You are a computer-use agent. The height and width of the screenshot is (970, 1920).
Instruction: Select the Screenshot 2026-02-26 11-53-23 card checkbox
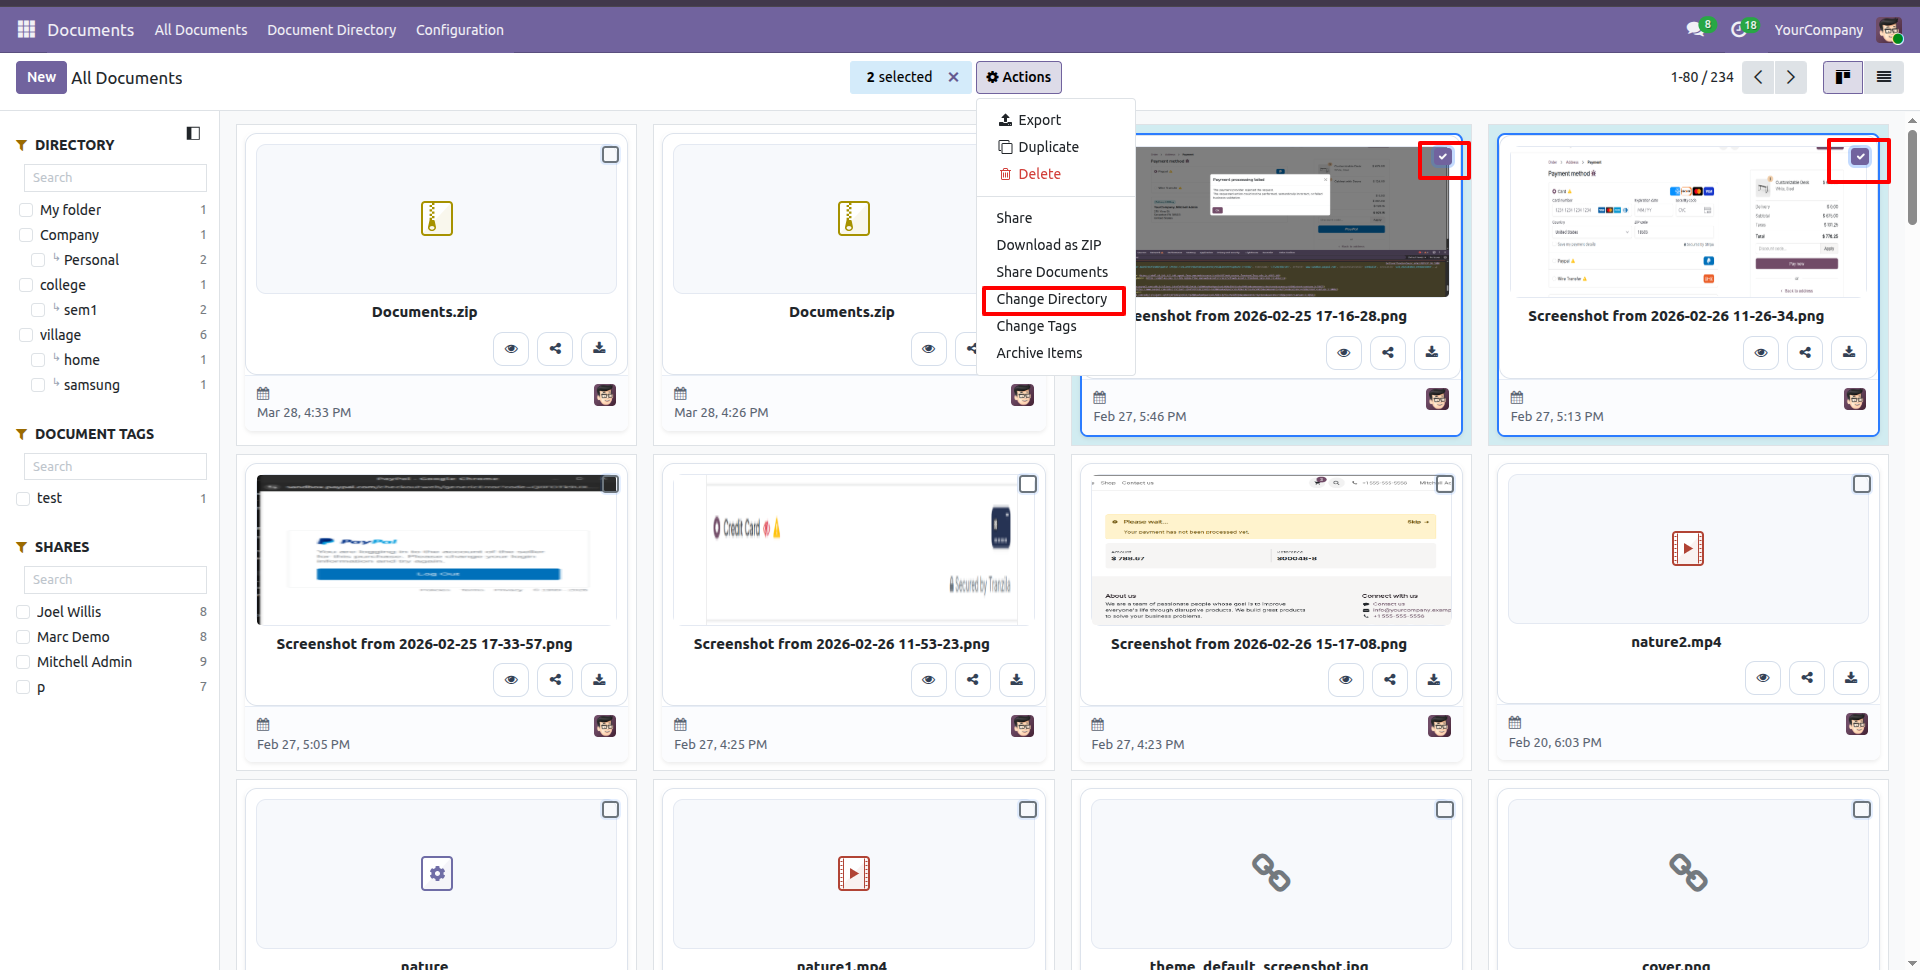pyautogui.click(x=1027, y=484)
